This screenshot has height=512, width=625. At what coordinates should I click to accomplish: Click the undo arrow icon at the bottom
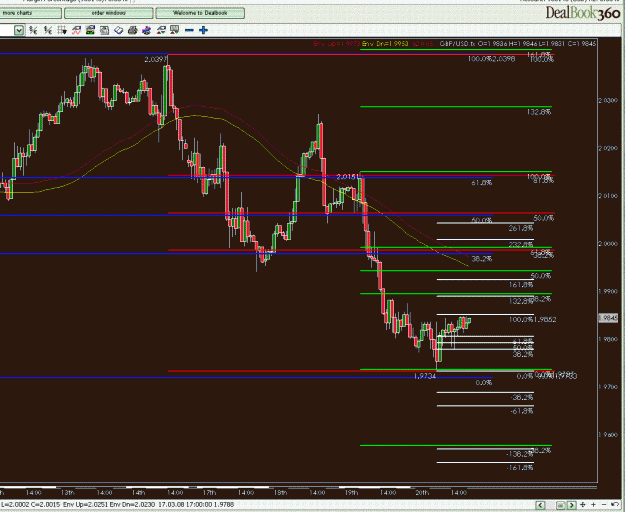(x=615, y=505)
